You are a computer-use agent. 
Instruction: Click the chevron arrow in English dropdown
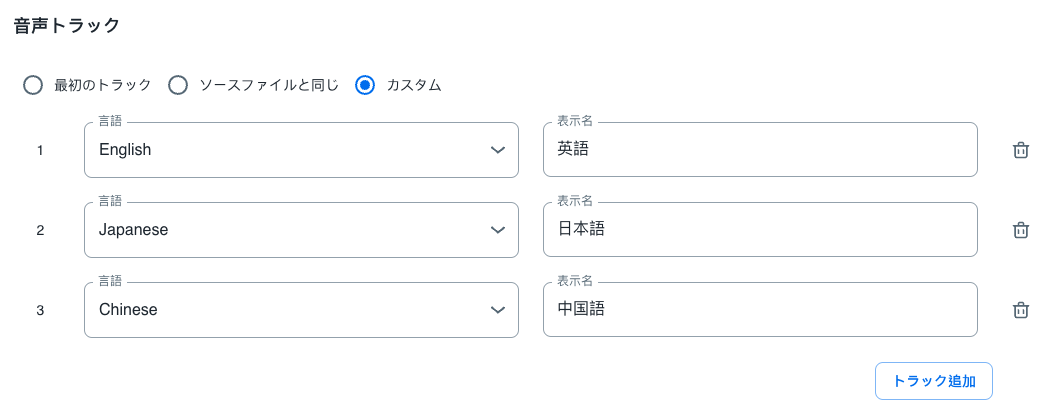click(498, 150)
